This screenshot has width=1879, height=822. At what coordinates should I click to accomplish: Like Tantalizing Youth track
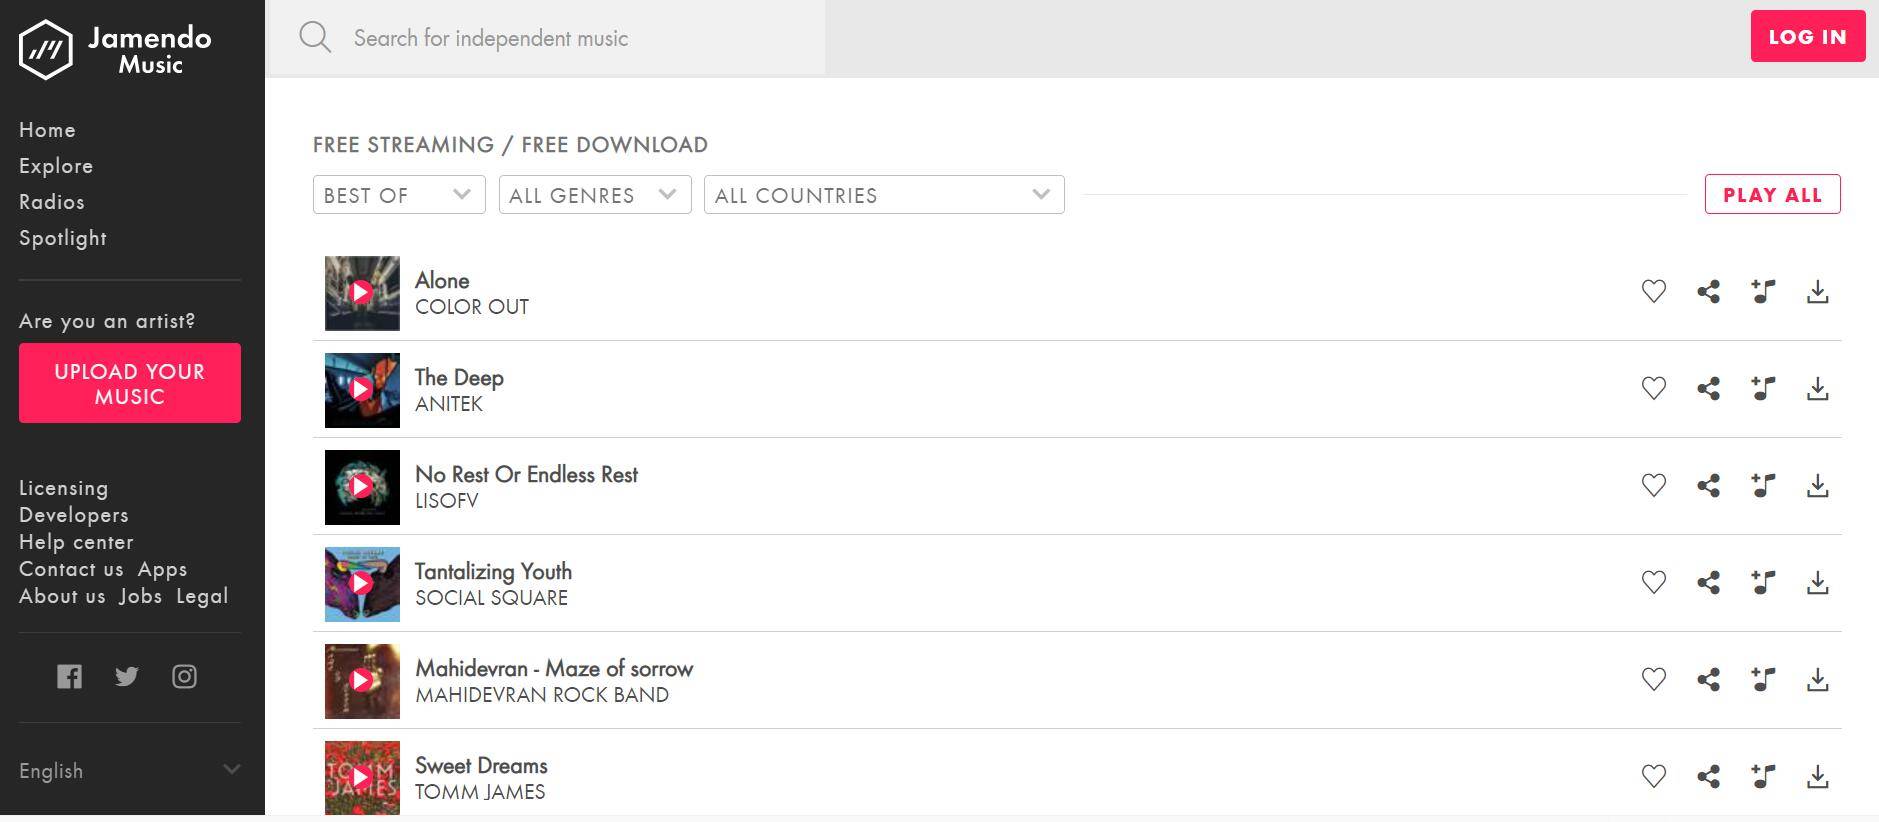(1654, 582)
